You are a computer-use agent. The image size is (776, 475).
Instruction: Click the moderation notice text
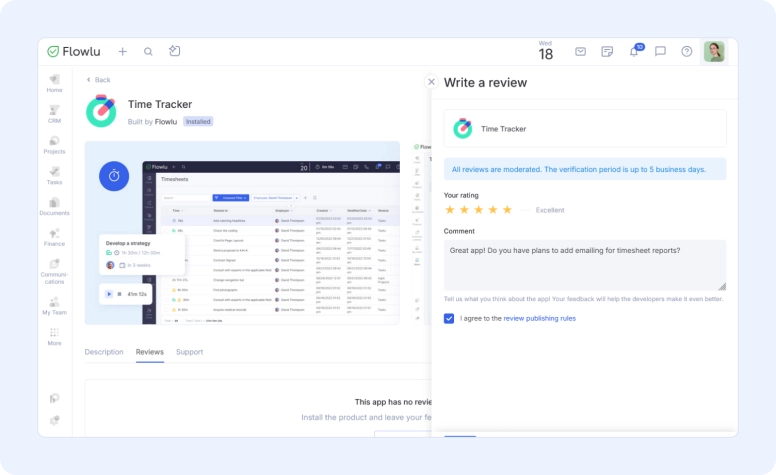tap(579, 169)
